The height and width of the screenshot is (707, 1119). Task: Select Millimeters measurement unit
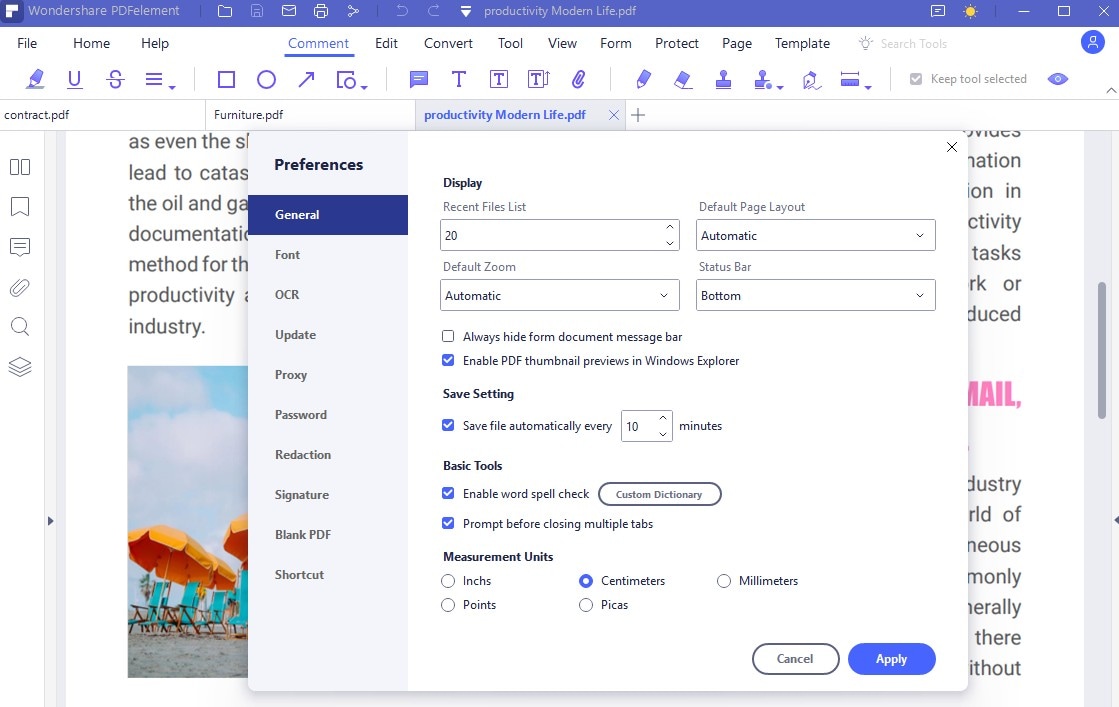pos(724,581)
